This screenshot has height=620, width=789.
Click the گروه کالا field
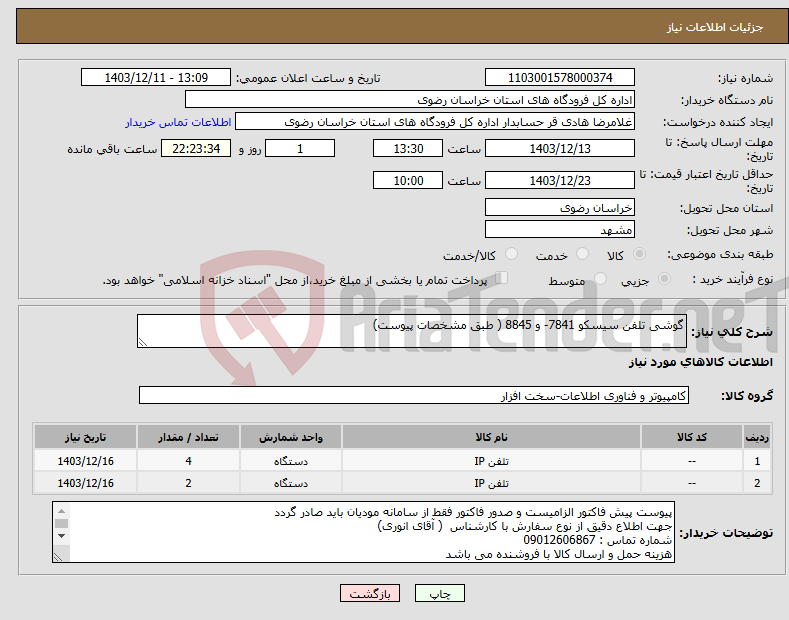414,396
